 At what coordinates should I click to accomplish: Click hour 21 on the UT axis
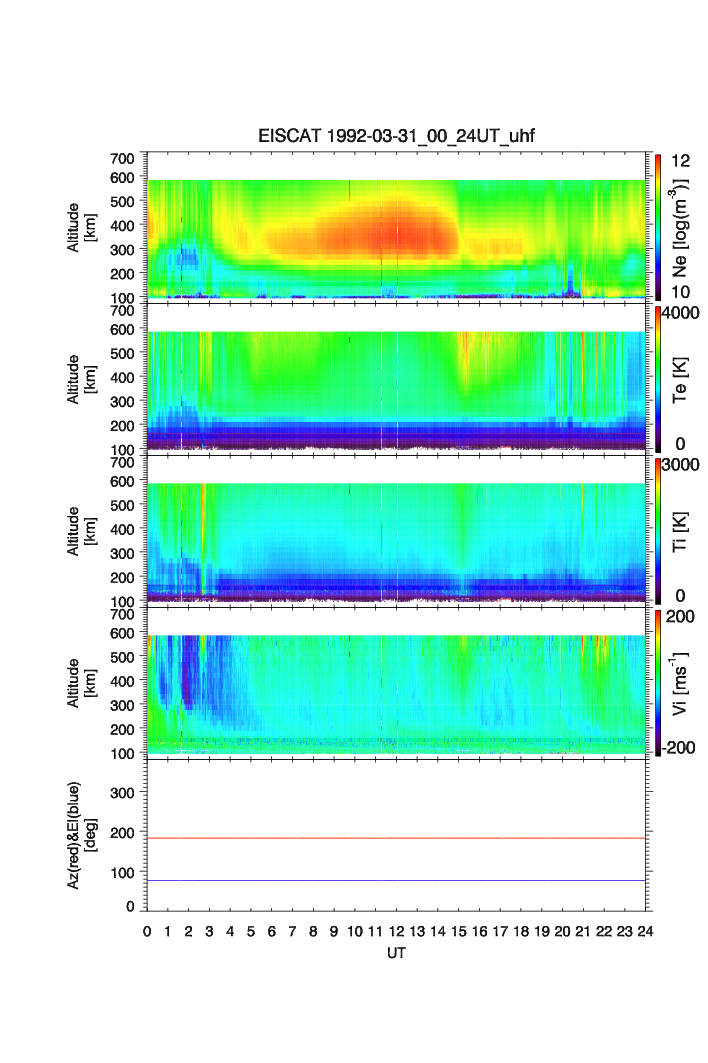click(583, 931)
